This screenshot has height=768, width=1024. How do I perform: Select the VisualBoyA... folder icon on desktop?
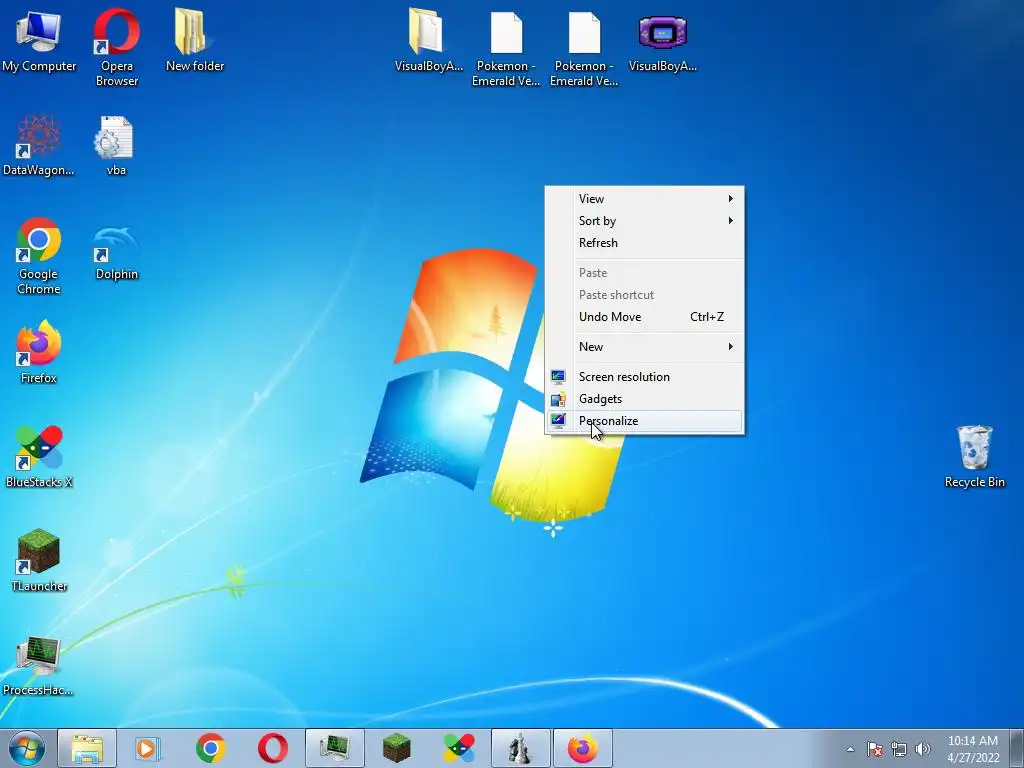click(x=428, y=40)
